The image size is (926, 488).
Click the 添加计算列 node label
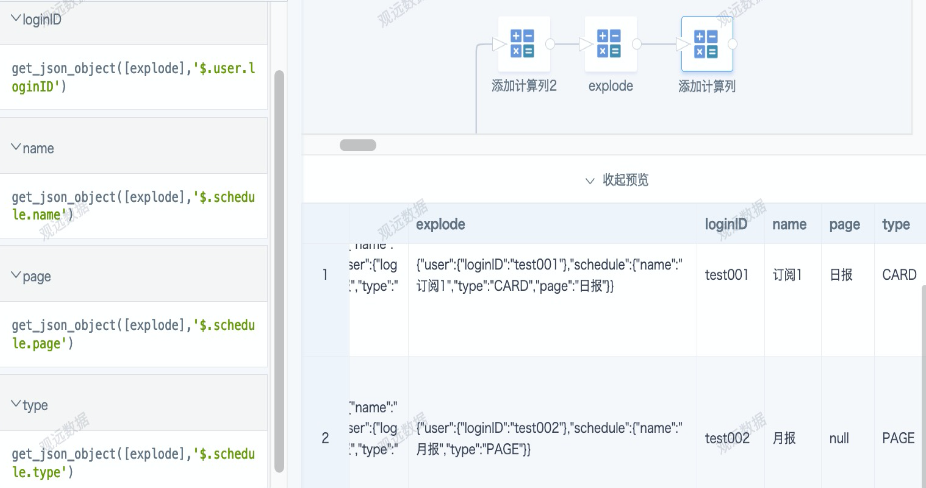coord(707,86)
